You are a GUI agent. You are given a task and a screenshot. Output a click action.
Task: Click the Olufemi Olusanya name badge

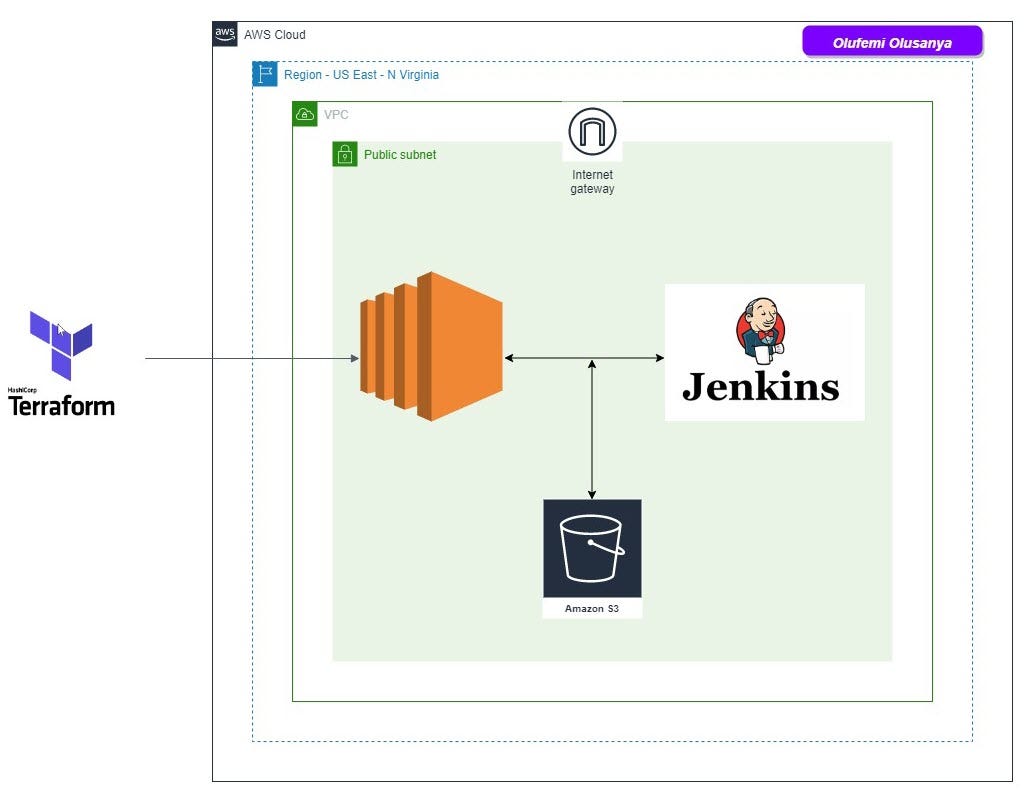[893, 42]
